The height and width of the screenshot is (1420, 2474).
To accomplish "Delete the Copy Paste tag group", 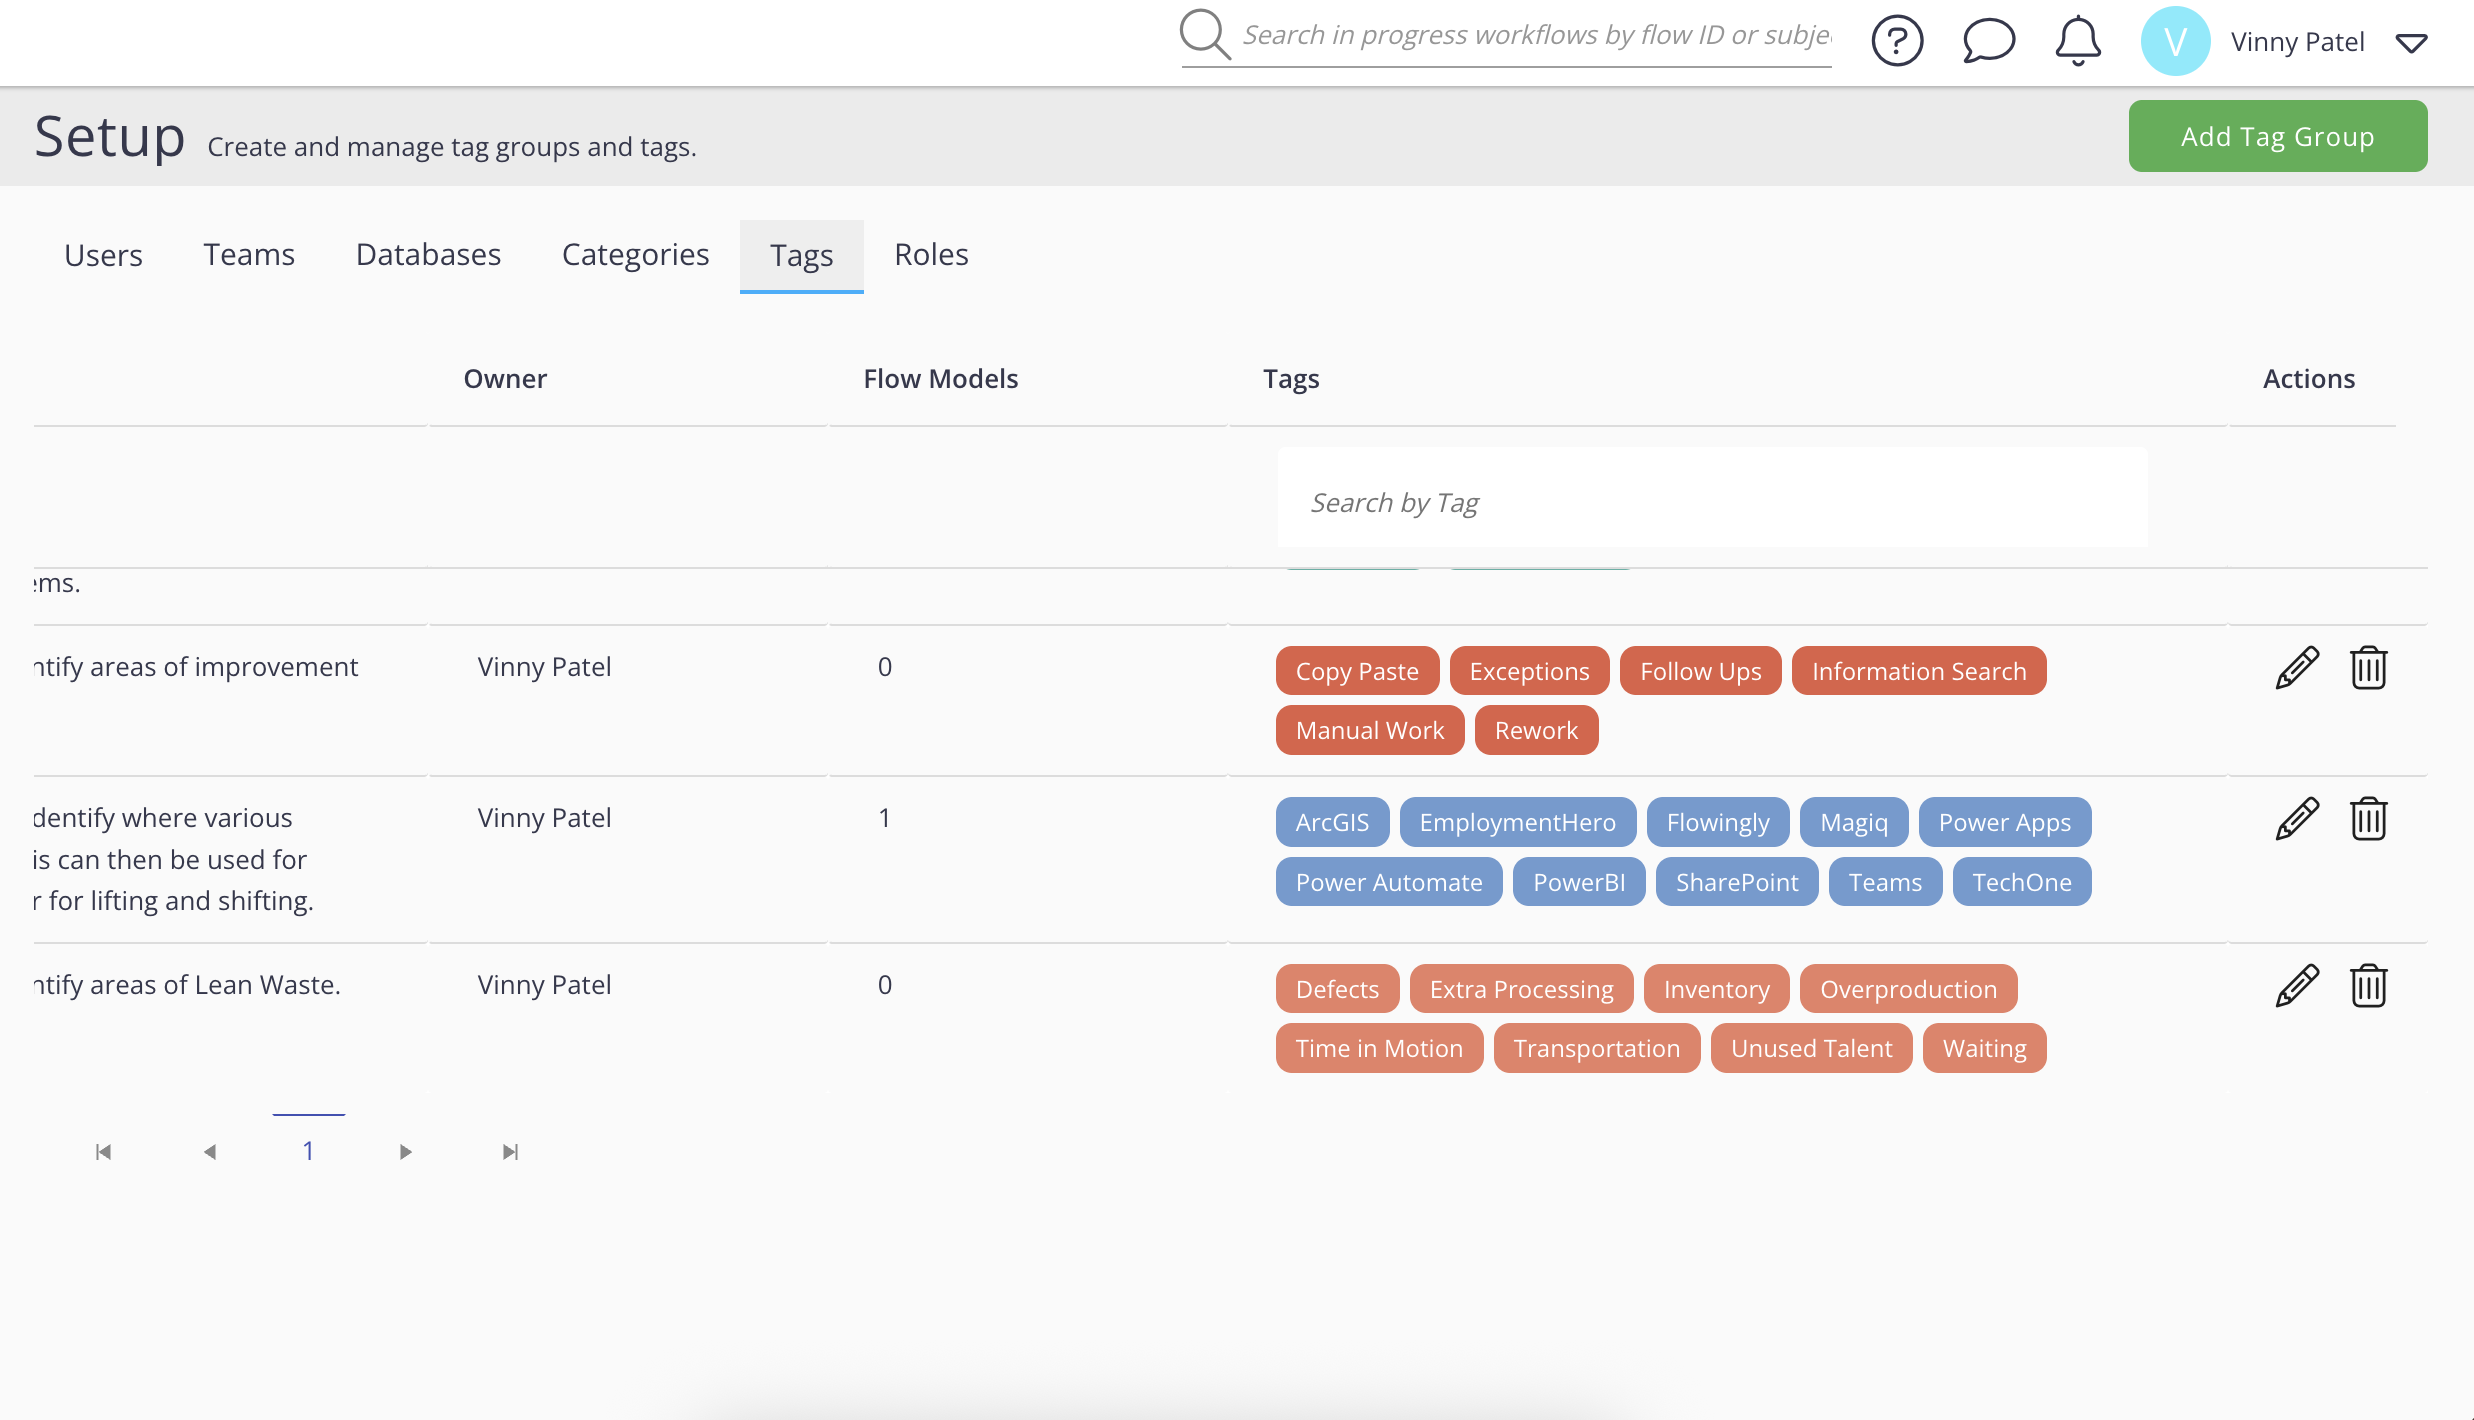I will tap(2368, 668).
